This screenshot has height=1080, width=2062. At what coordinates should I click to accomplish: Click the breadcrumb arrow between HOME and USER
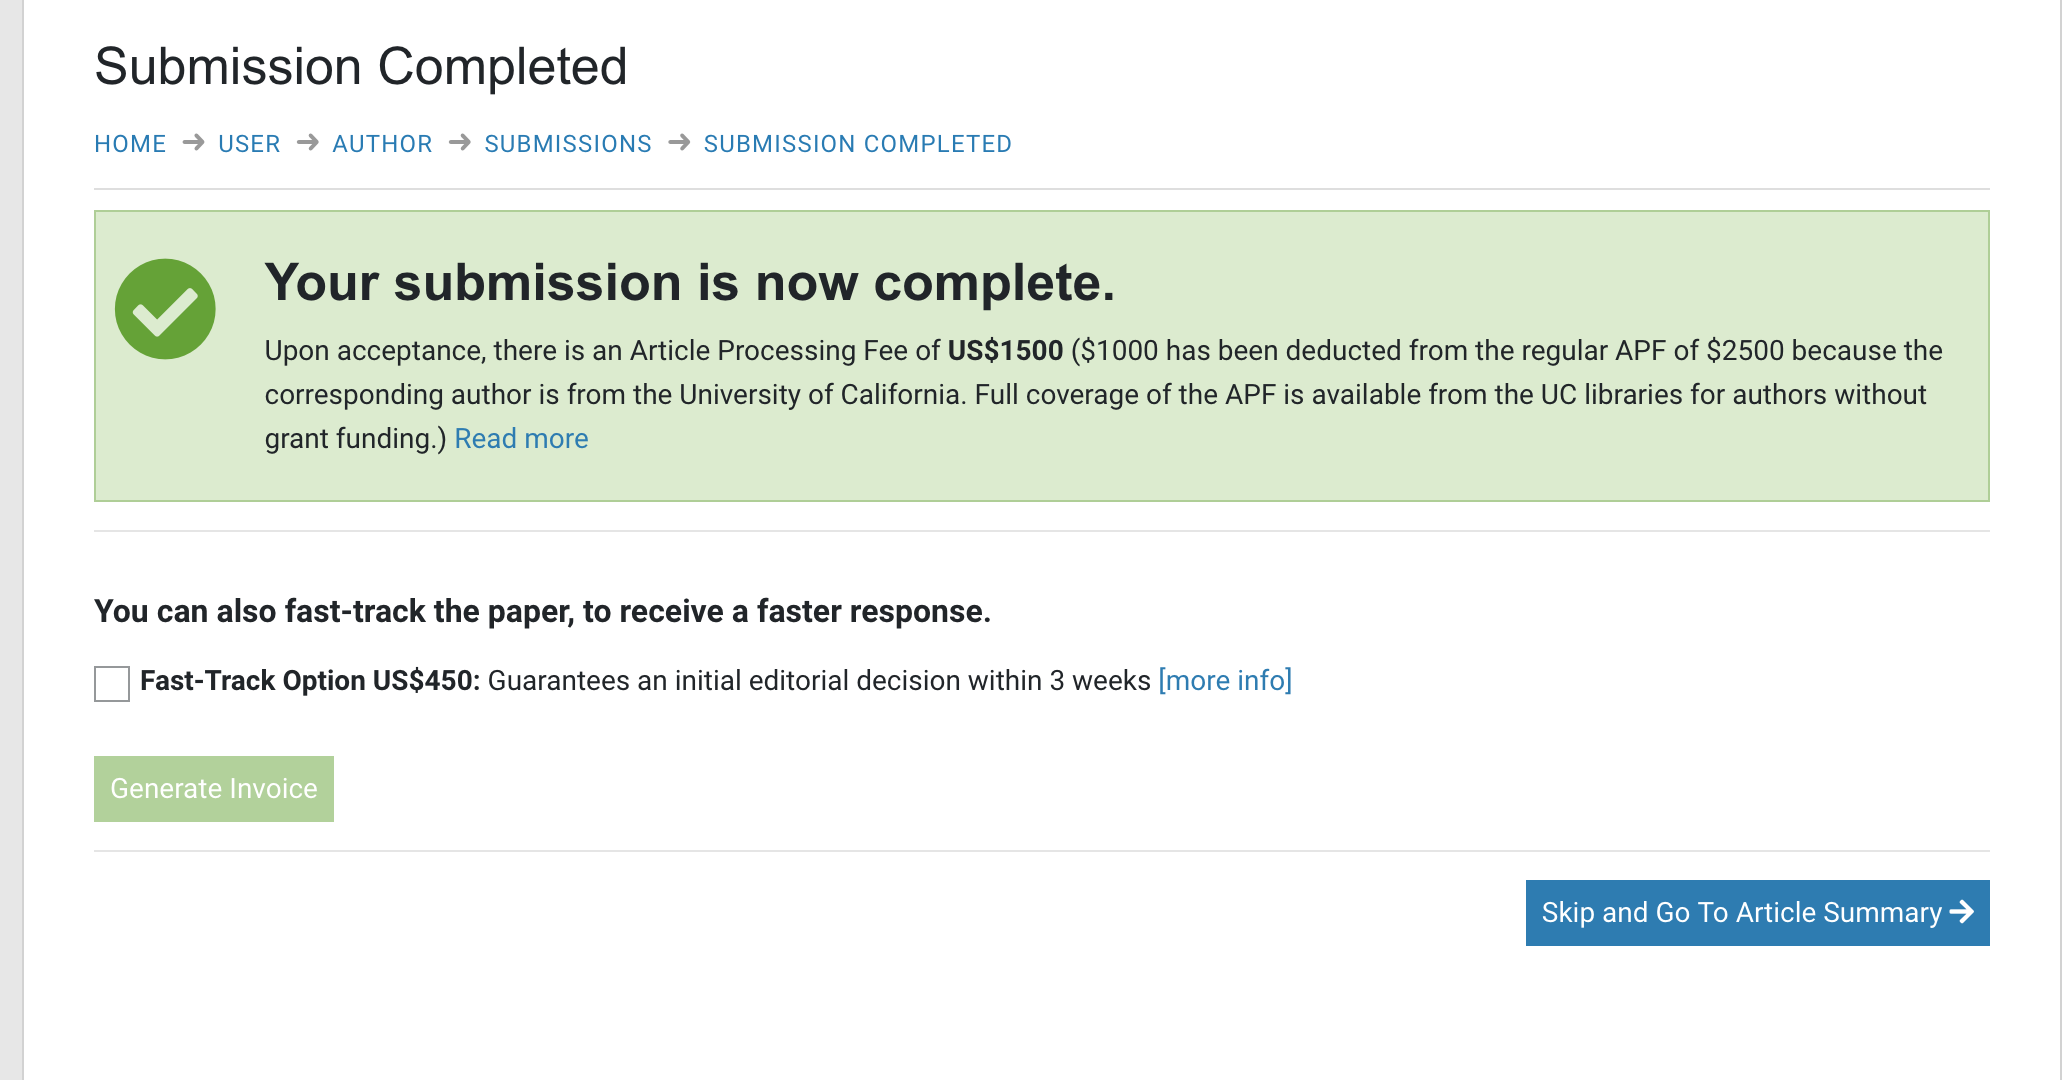click(x=193, y=143)
